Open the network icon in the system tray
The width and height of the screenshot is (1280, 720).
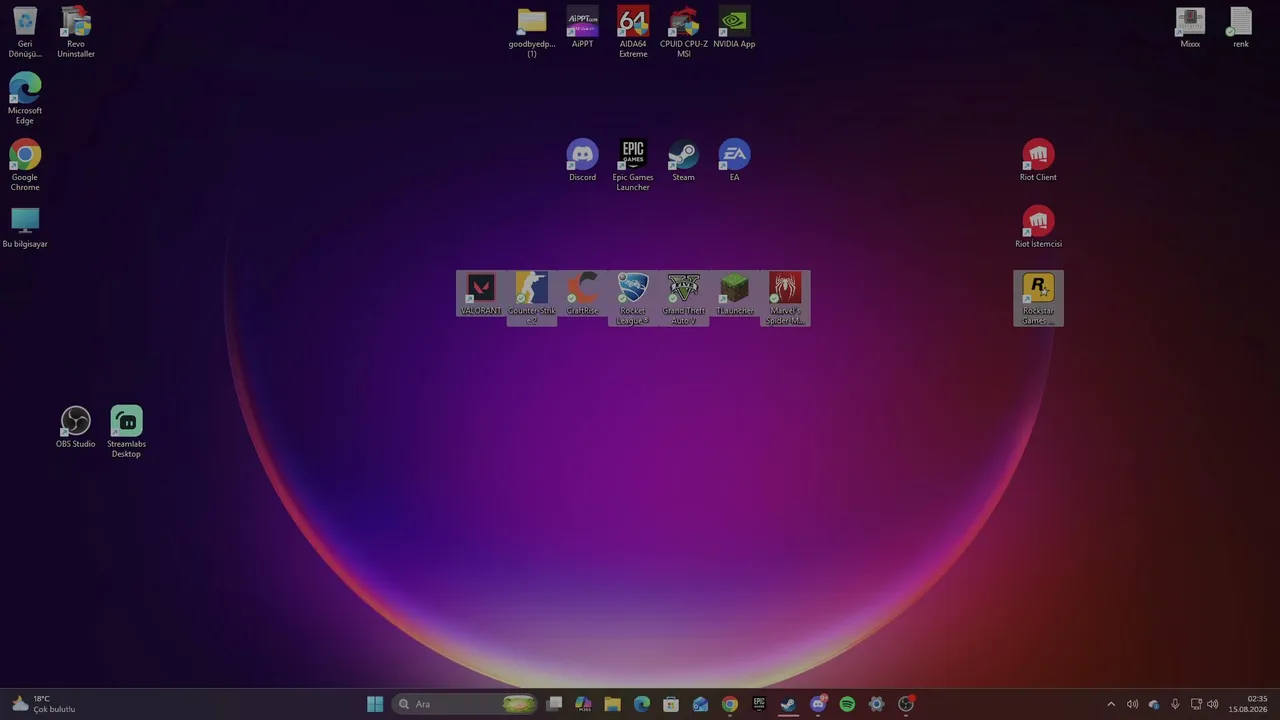click(x=1196, y=704)
